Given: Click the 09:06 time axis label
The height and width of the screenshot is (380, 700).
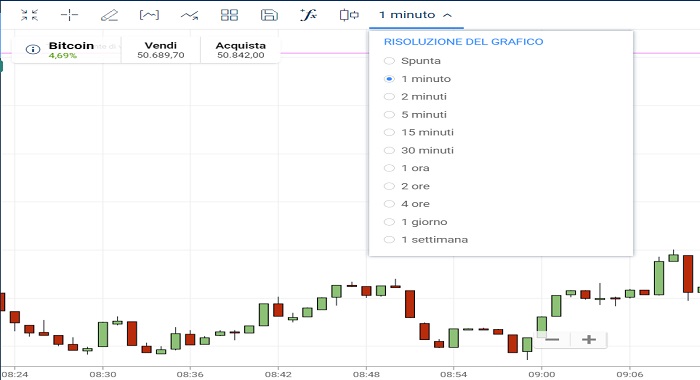Looking at the screenshot, I should click(x=629, y=374).
